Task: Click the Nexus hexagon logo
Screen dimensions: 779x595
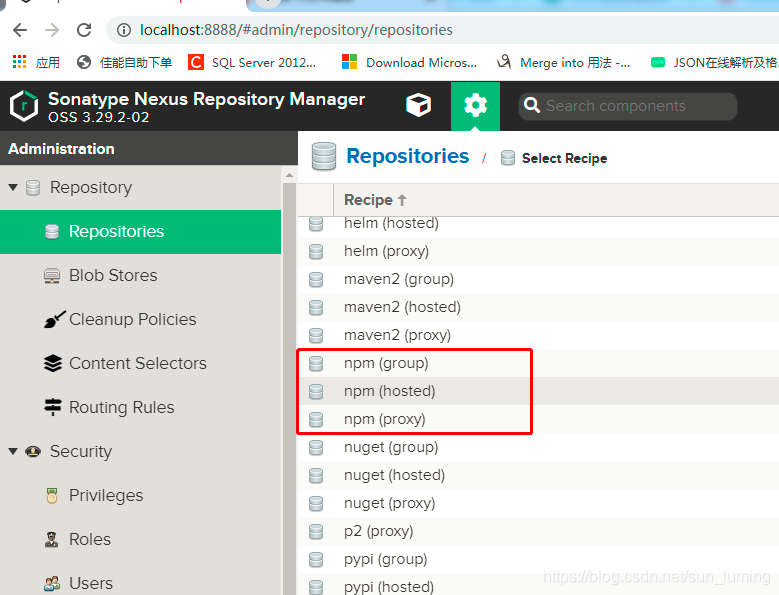Action: (24, 106)
